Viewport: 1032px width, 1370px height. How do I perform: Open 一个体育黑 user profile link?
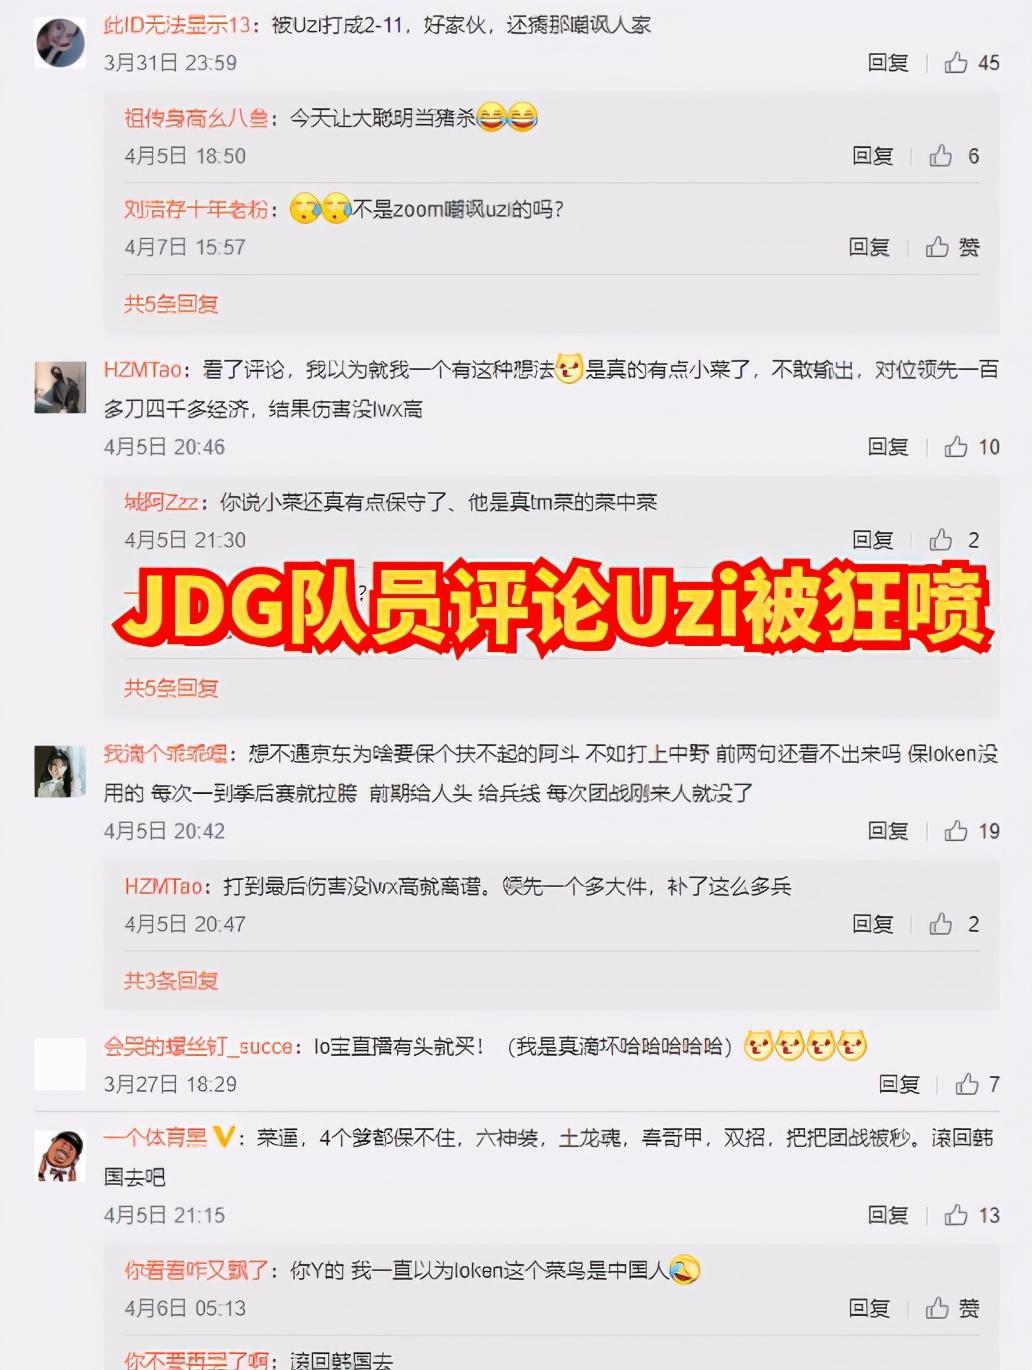(155, 1138)
